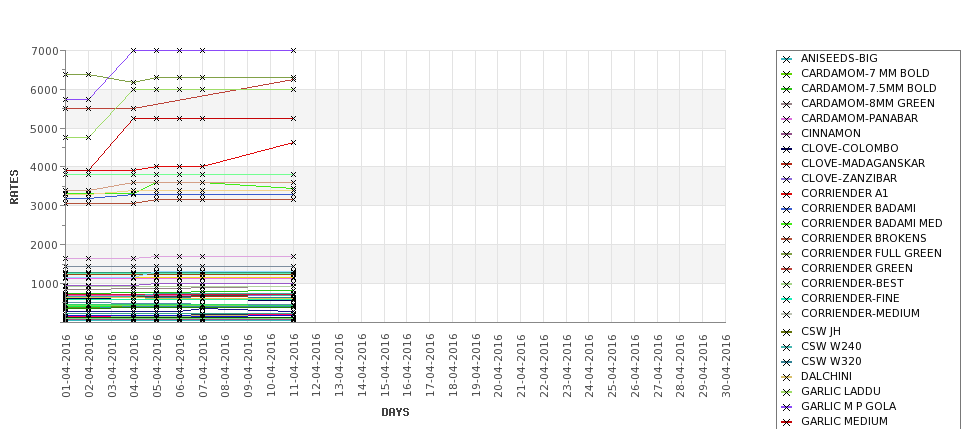Image resolution: width=975 pixels, height=429 pixels.
Task: Select the CSW JH legend label
Action: tap(821, 331)
